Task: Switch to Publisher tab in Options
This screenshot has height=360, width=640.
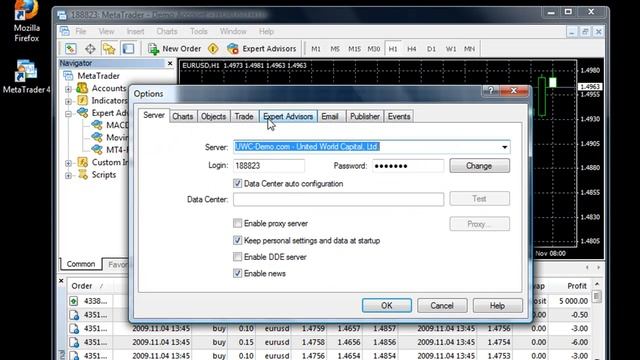Action: 364,116
